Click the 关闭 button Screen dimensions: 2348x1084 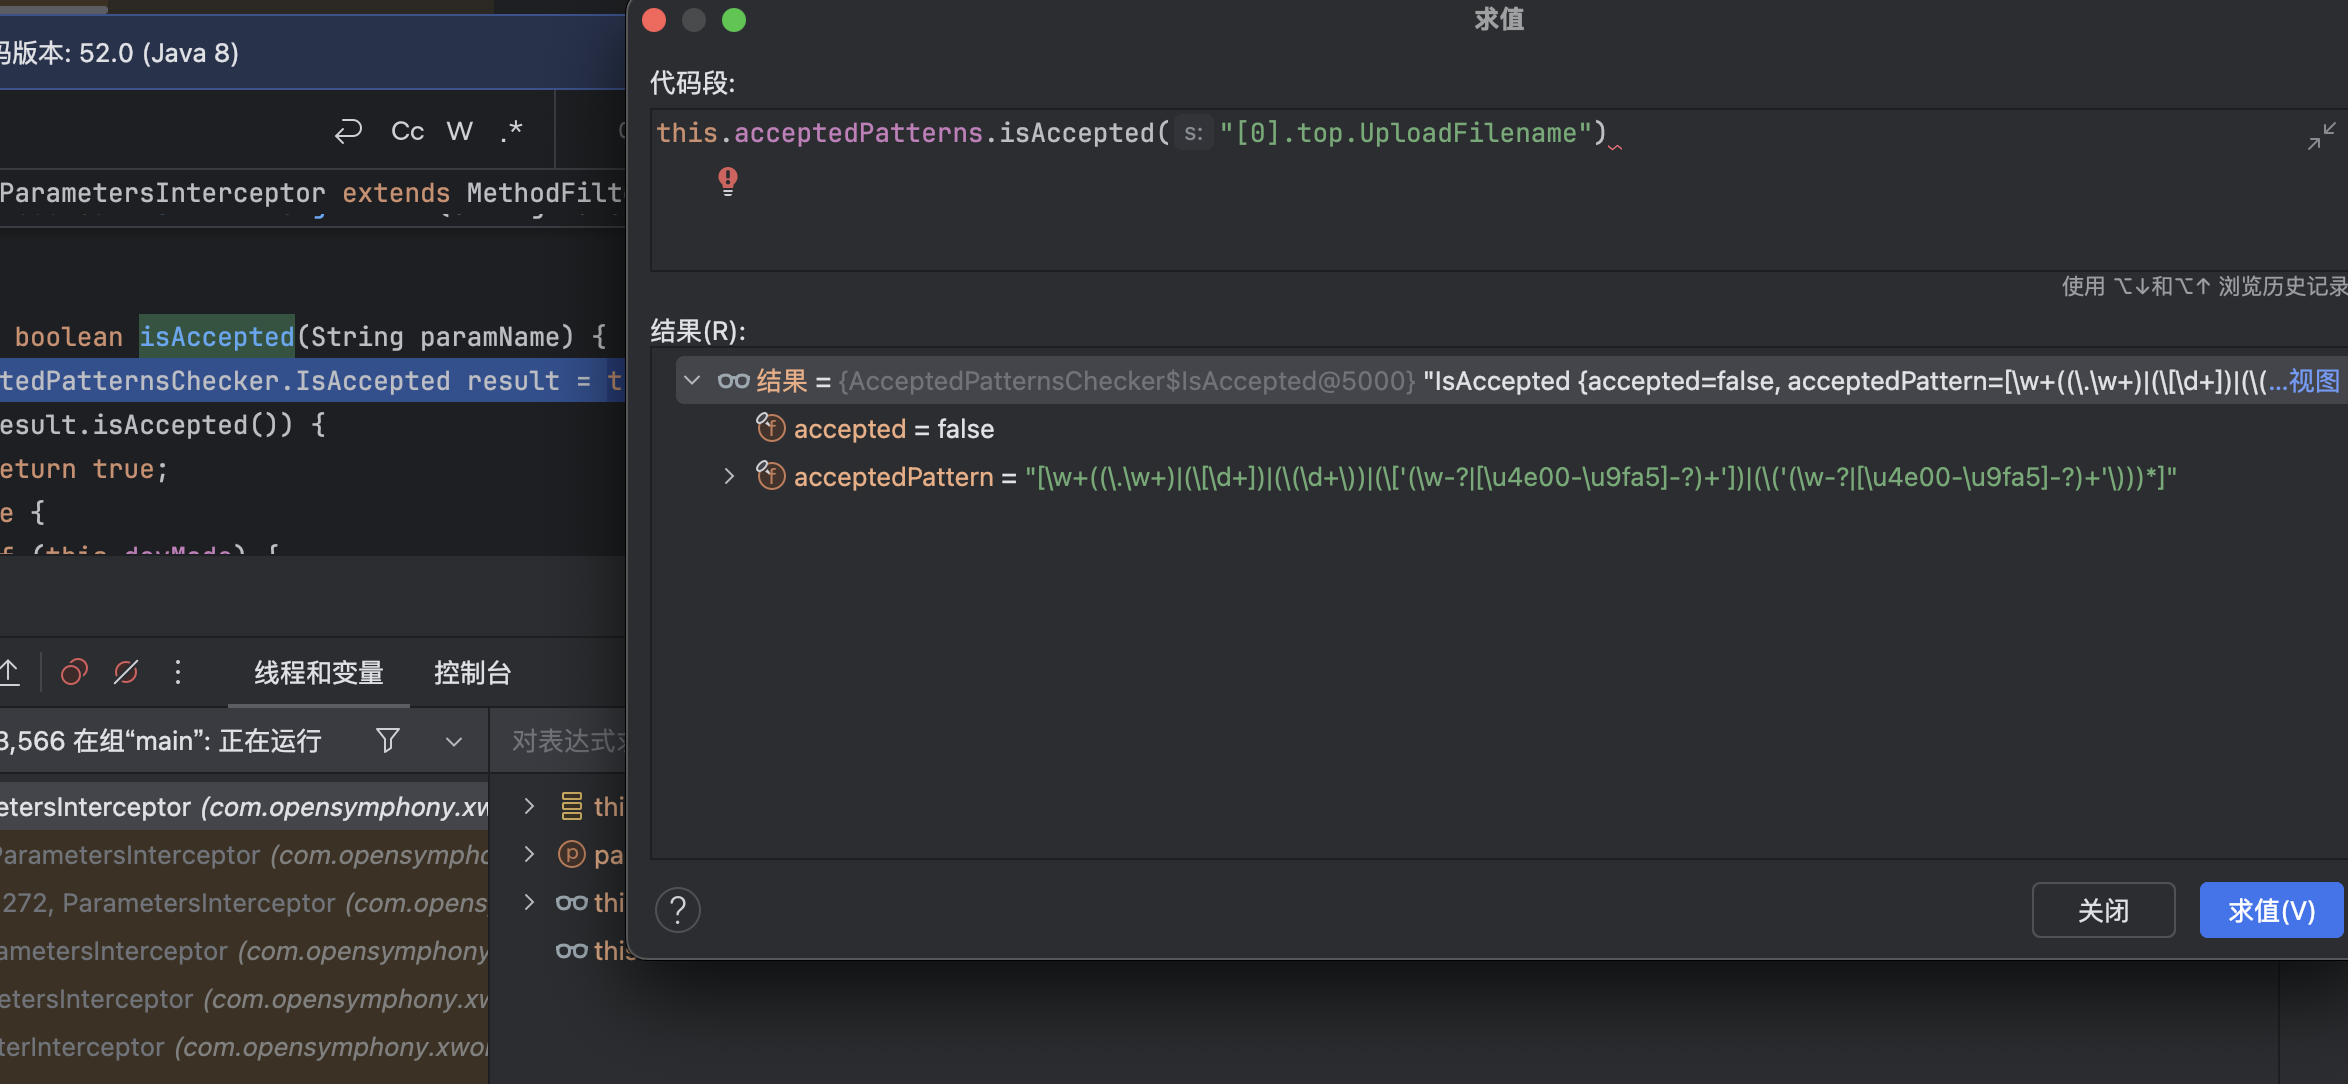click(2103, 910)
